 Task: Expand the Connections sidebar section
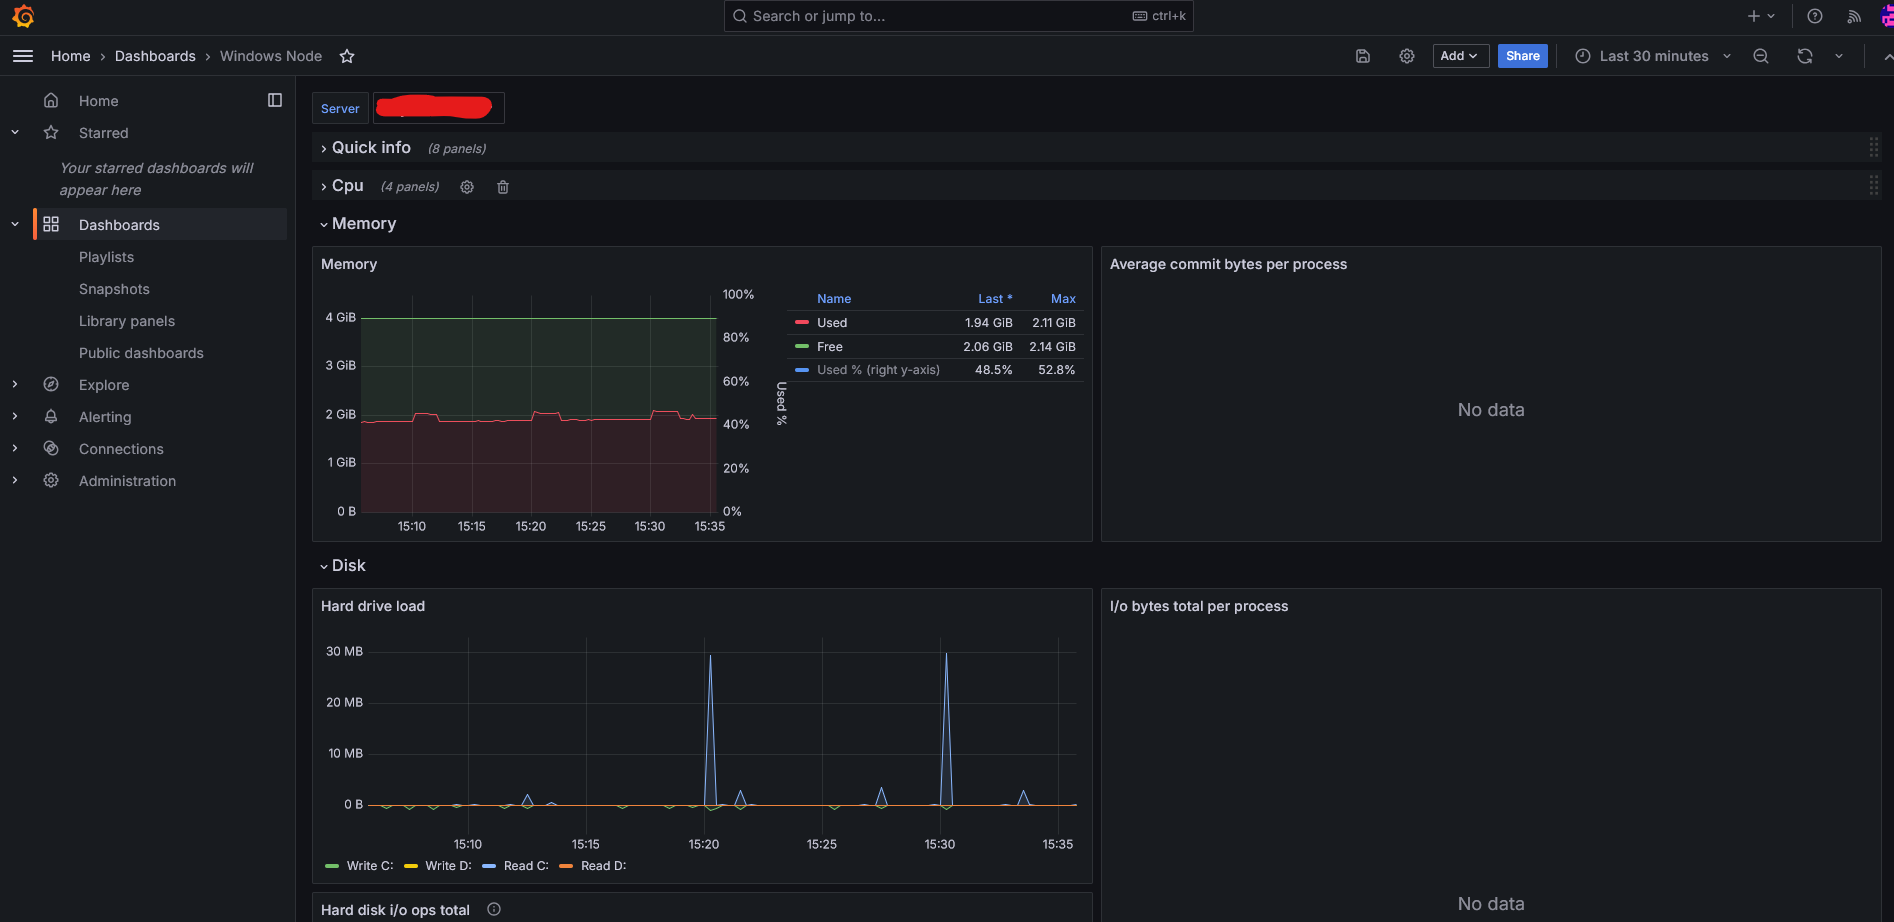(x=15, y=448)
